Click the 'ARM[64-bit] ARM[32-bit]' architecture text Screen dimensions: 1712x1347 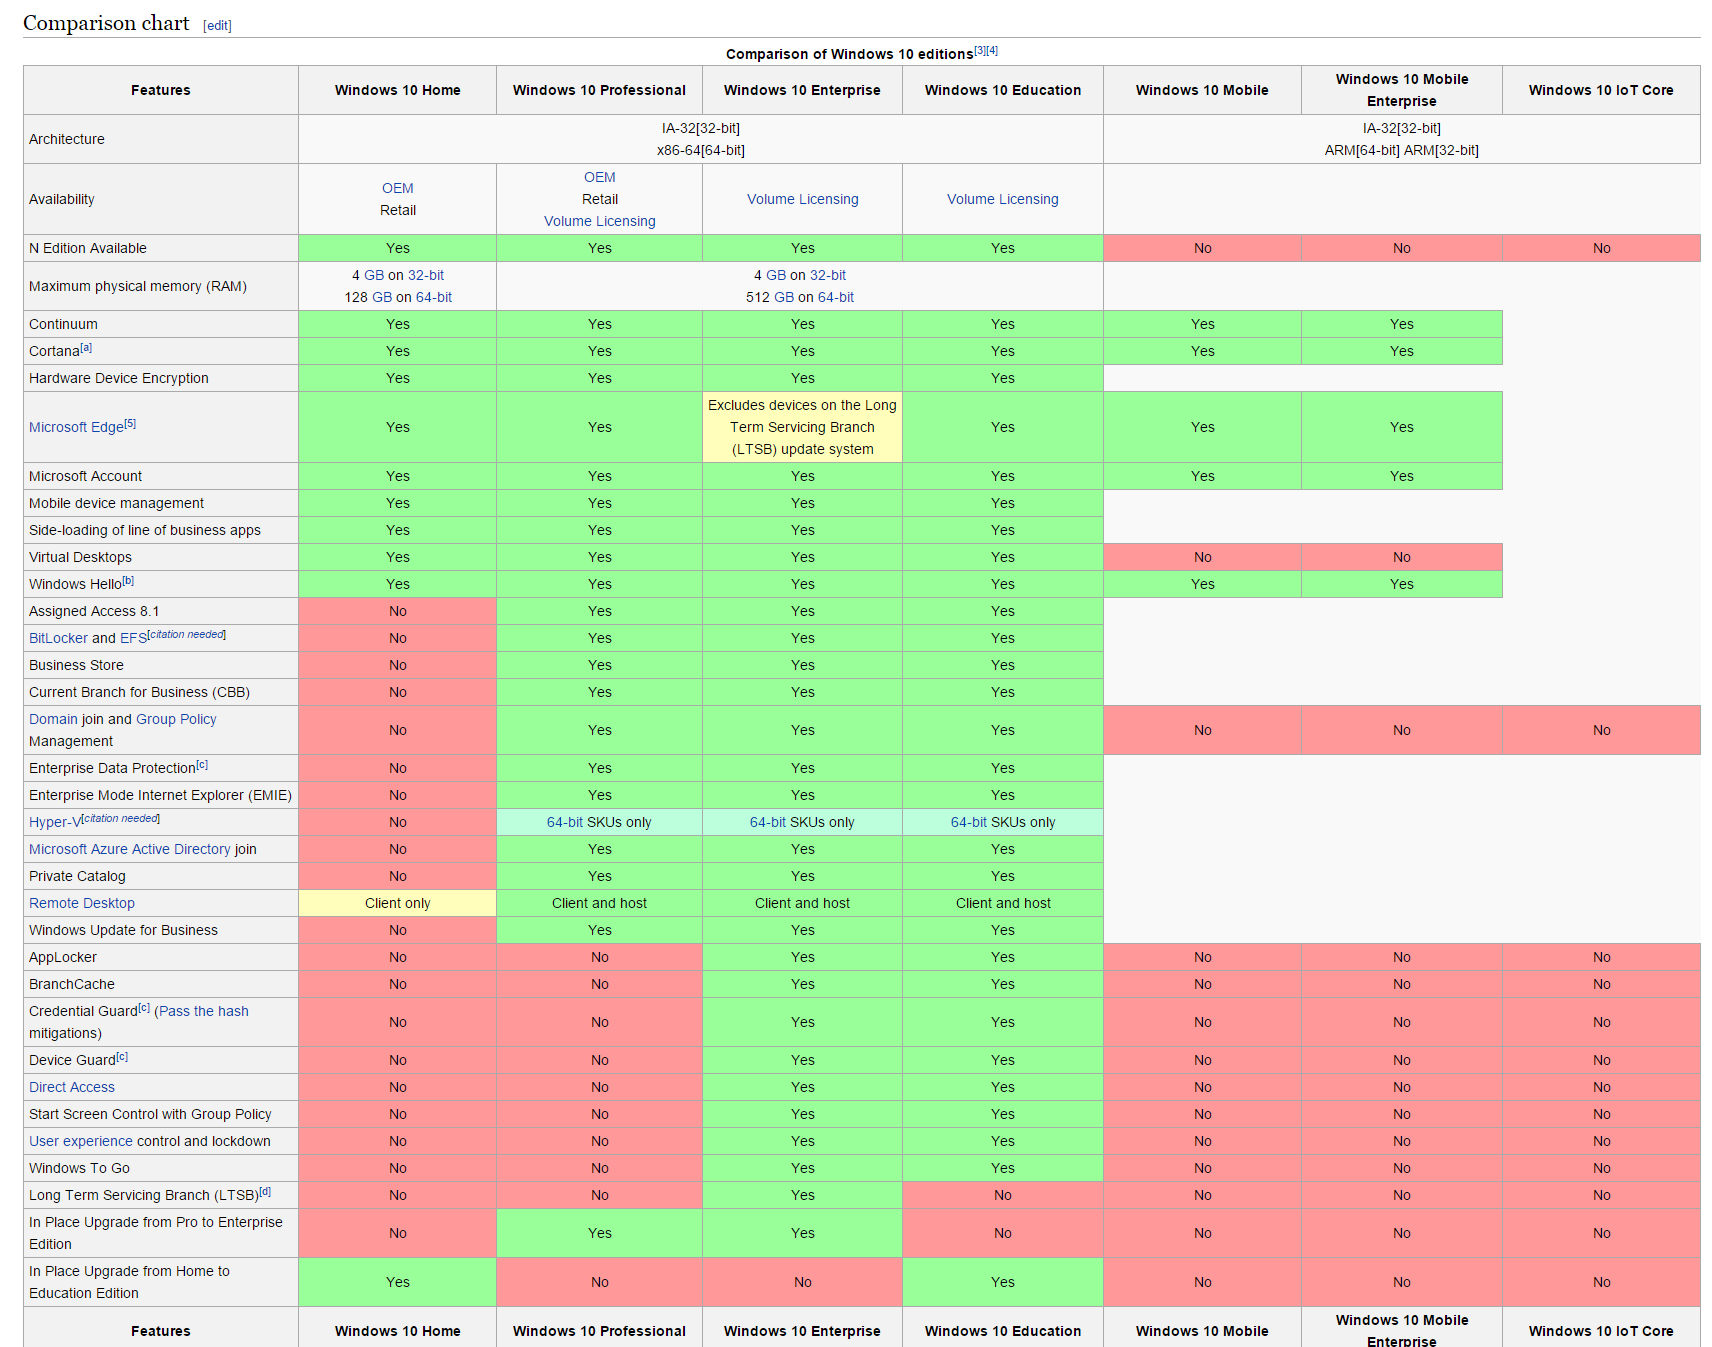(x=1401, y=150)
